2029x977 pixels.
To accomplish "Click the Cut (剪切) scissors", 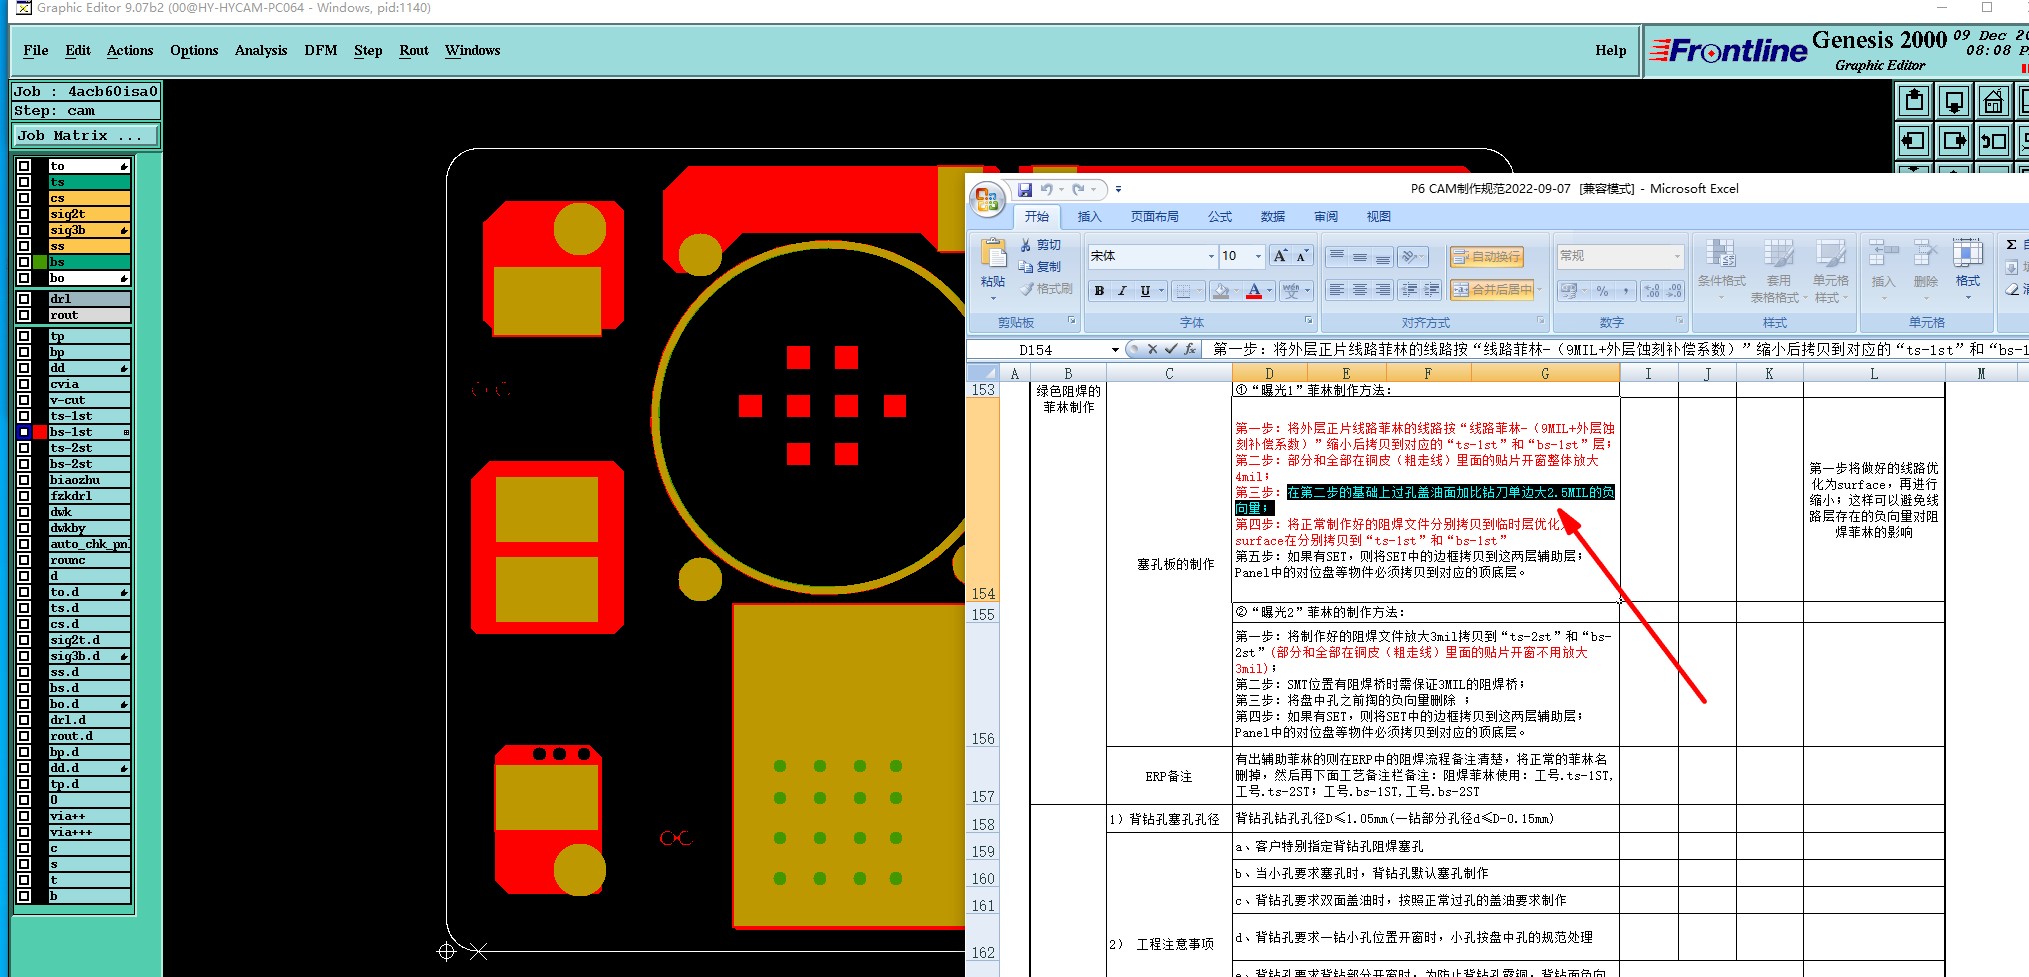I will pyautogui.click(x=1026, y=245).
